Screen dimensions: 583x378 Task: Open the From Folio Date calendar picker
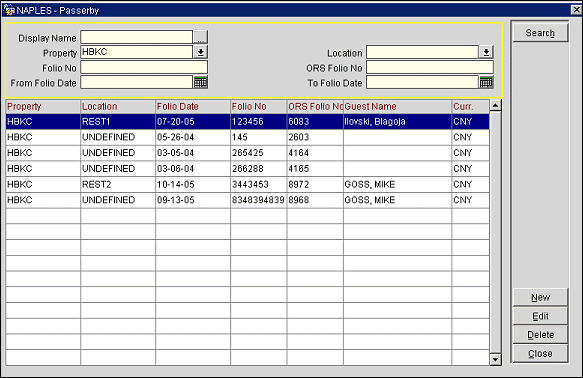(x=200, y=83)
